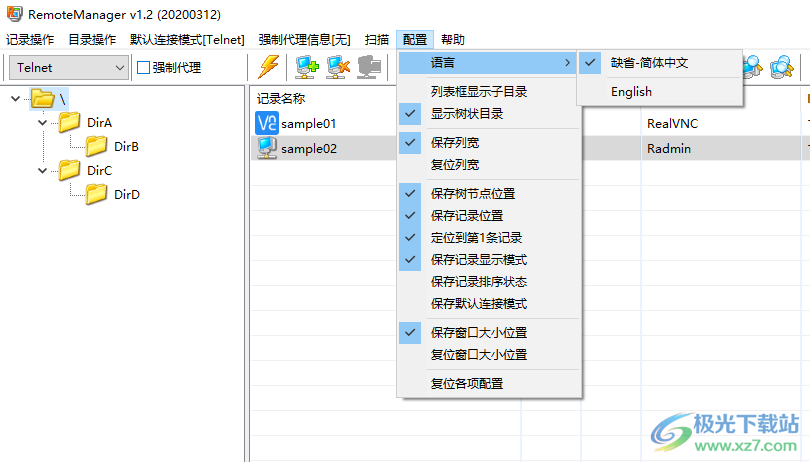Close the 配置 menu from menu bar
This screenshot has height=462, width=810.
pos(415,40)
